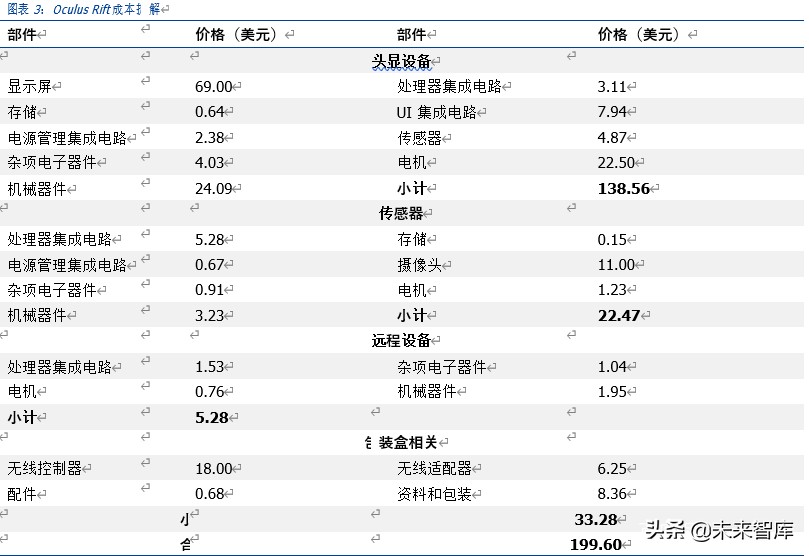Click the value '0.76'
The width and height of the screenshot is (809, 556).
click(209, 391)
